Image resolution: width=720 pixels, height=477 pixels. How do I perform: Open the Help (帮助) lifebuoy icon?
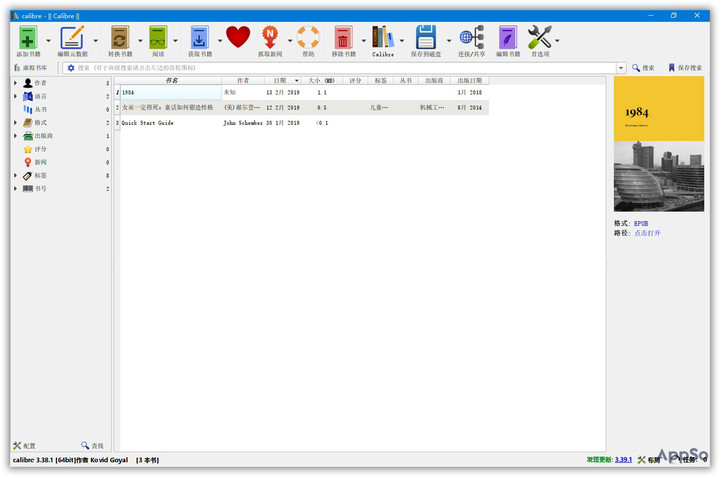pos(308,37)
